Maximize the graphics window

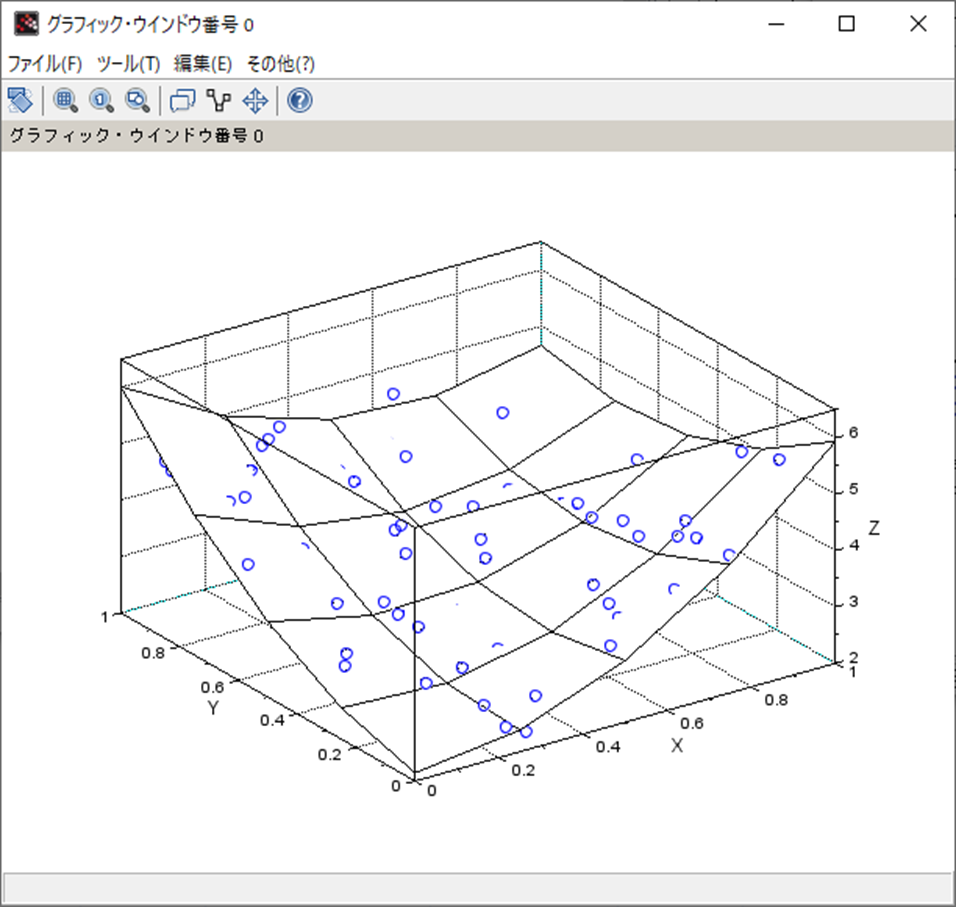846,22
